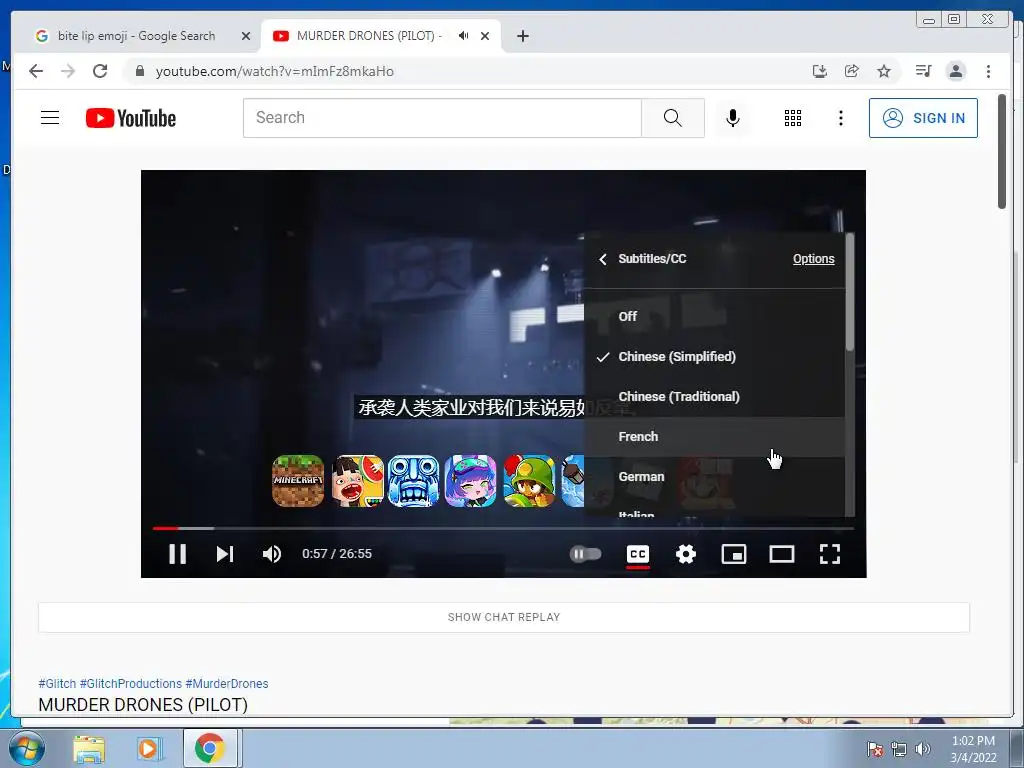Switch to the bite lip emoji Google tab
The image size is (1024, 768).
coord(136,36)
